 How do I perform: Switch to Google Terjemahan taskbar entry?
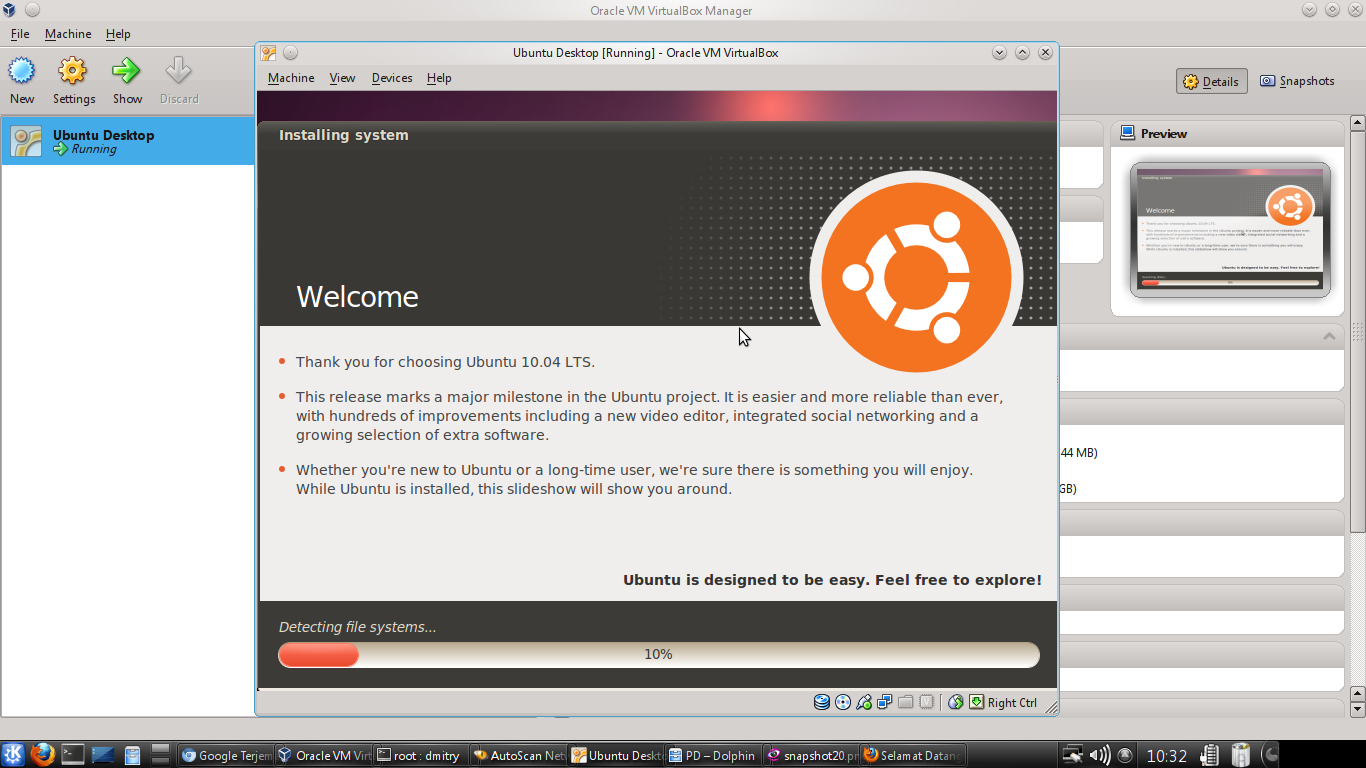[226, 756]
